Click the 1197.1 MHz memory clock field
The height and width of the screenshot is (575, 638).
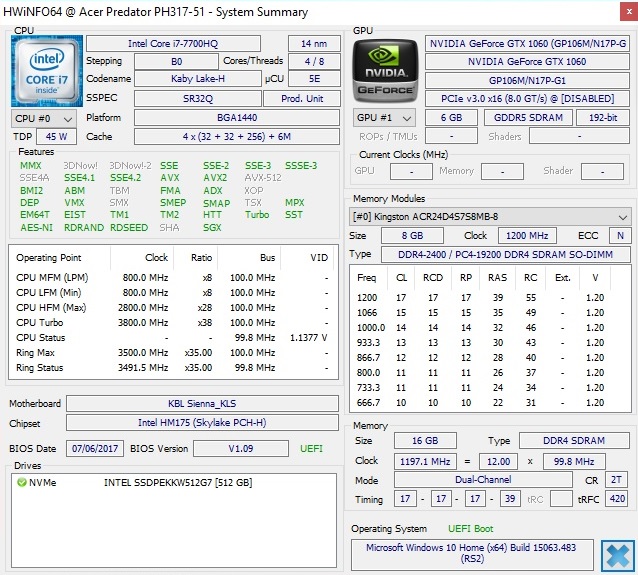tap(425, 461)
